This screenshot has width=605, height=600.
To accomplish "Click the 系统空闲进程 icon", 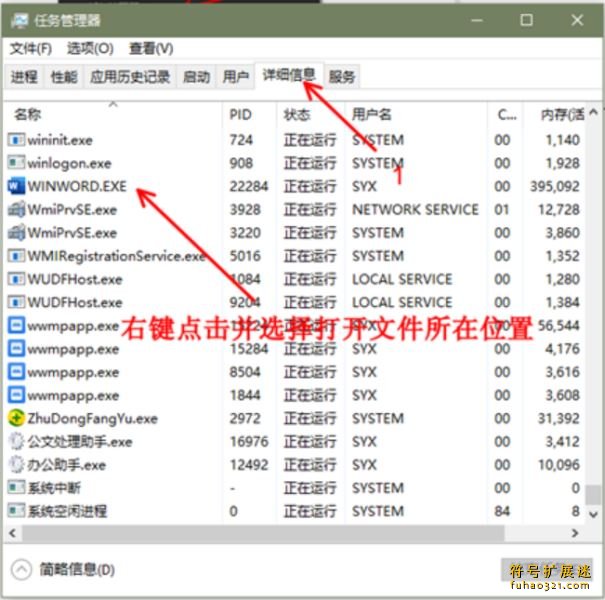I will point(16,511).
